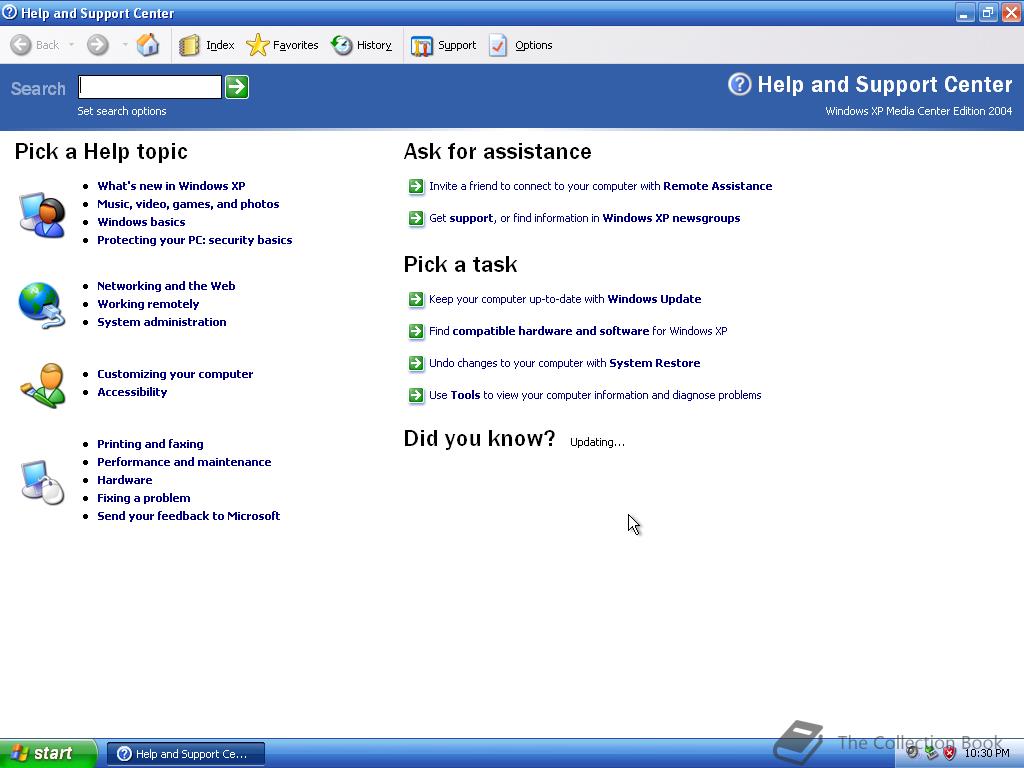The image size is (1024, 768).
Task: Open Networking and the Web topic
Action: [x=166, y=286]
